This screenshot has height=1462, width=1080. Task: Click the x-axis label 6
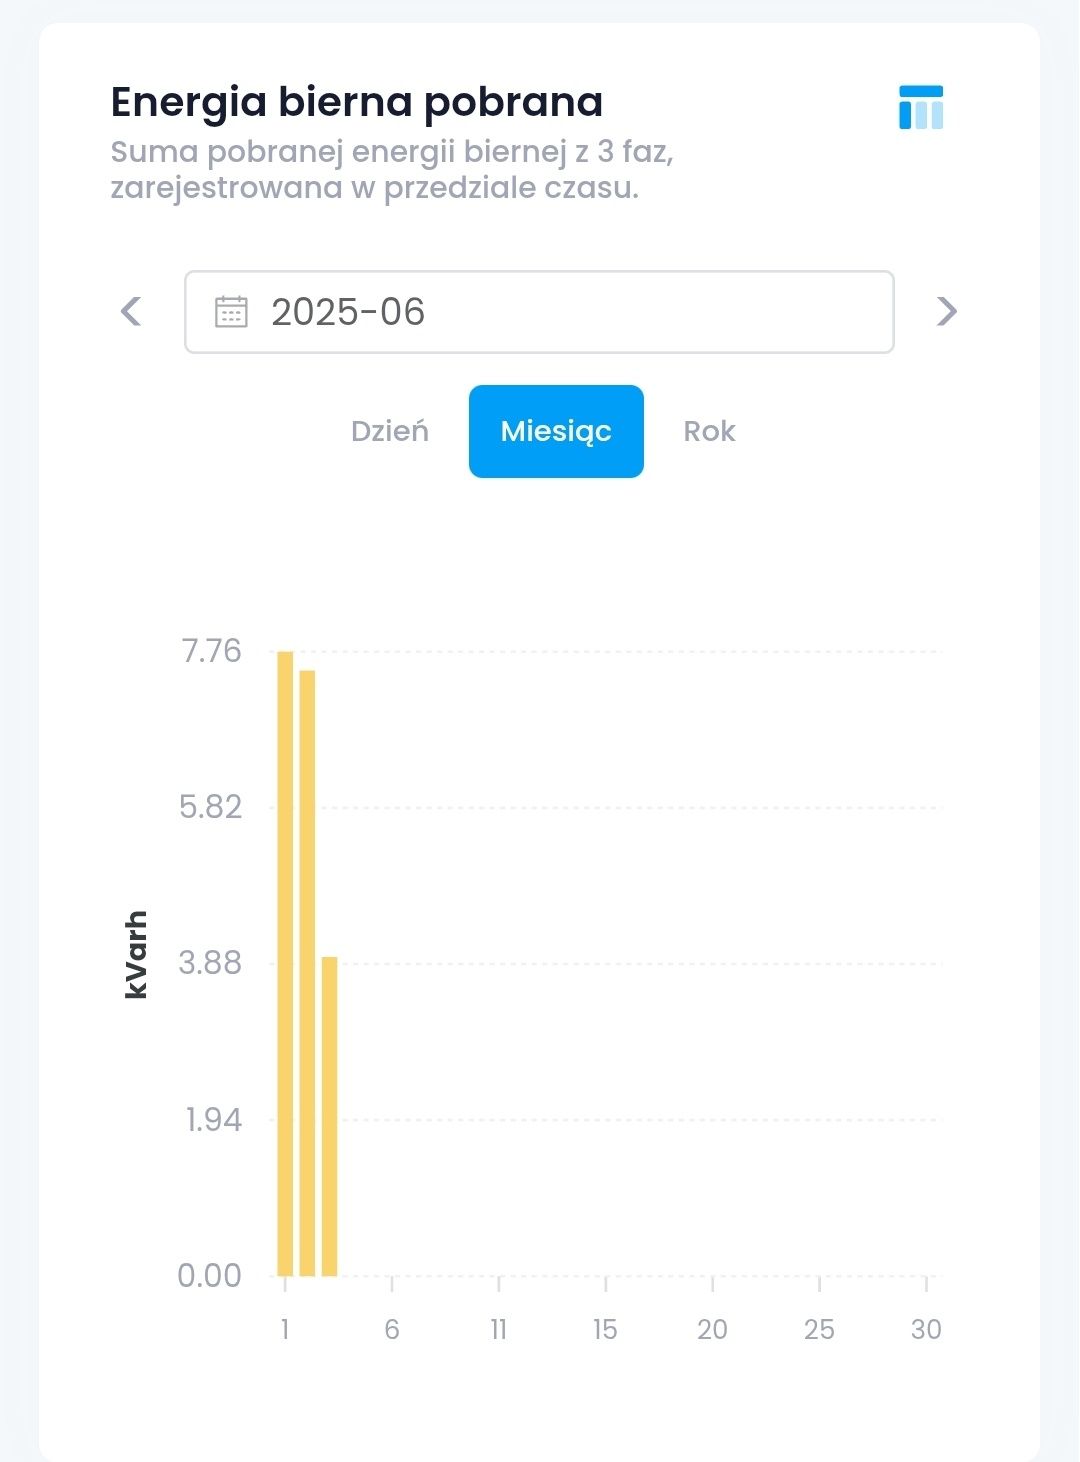pos(392,1329)
